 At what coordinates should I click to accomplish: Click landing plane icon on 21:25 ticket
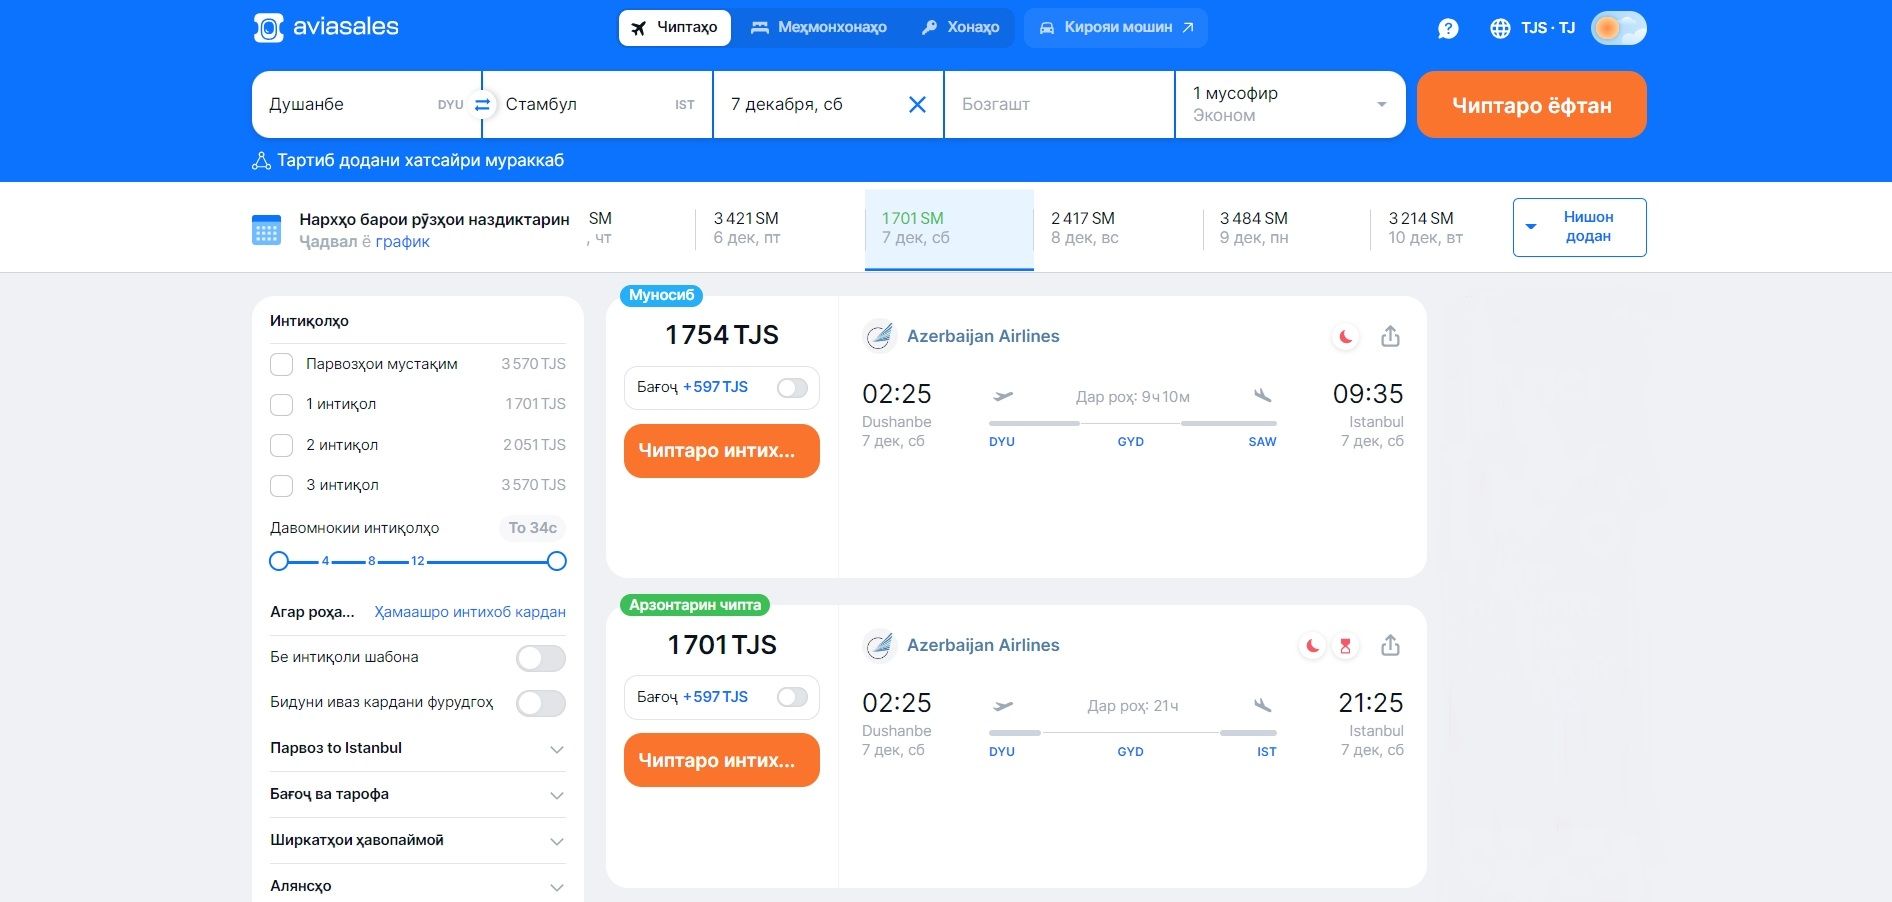1263,705
